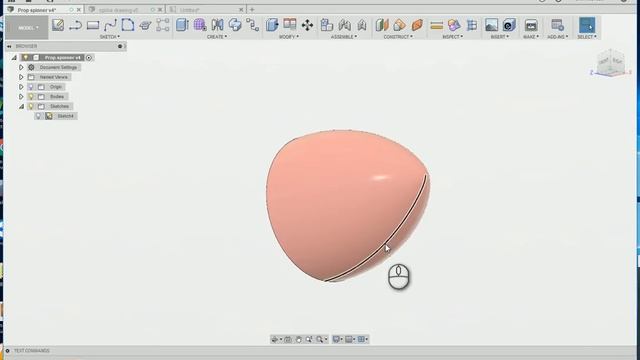Click the 3D Print make icon
This screenshot has height=360, width=640.
[x=531, y=25]
